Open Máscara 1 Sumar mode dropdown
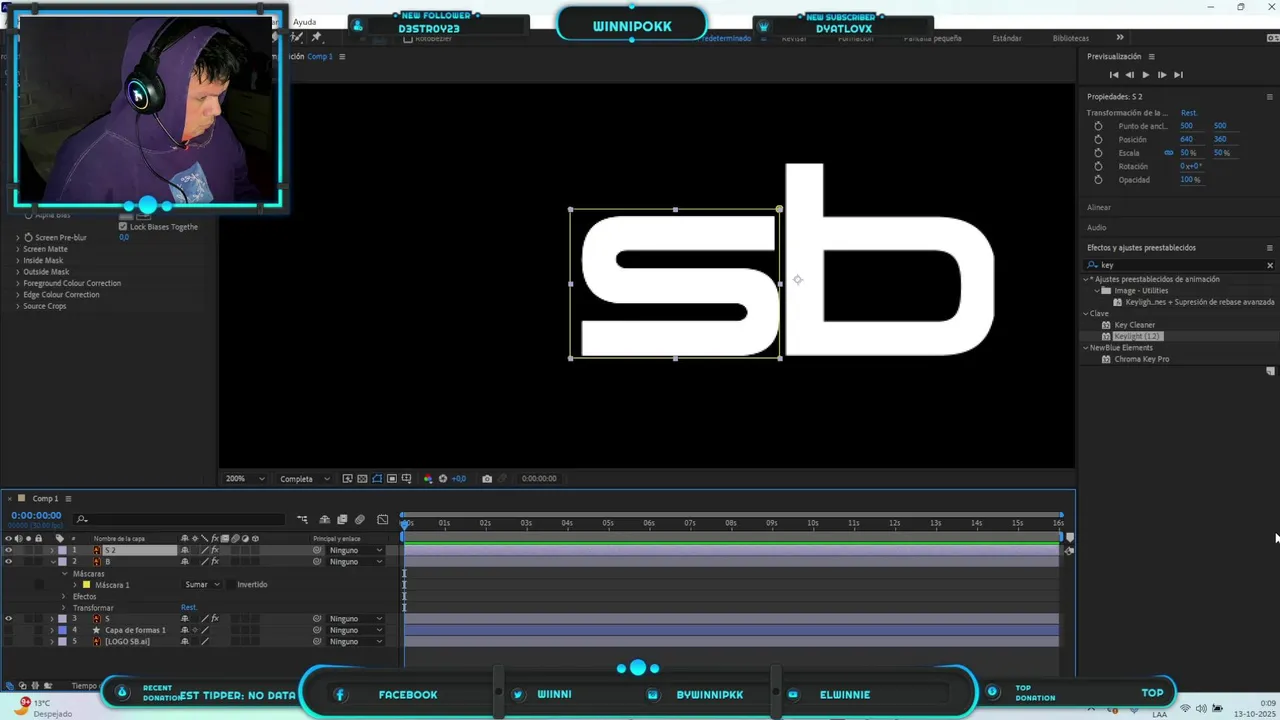1280x720 pixels. coord(202,585)
